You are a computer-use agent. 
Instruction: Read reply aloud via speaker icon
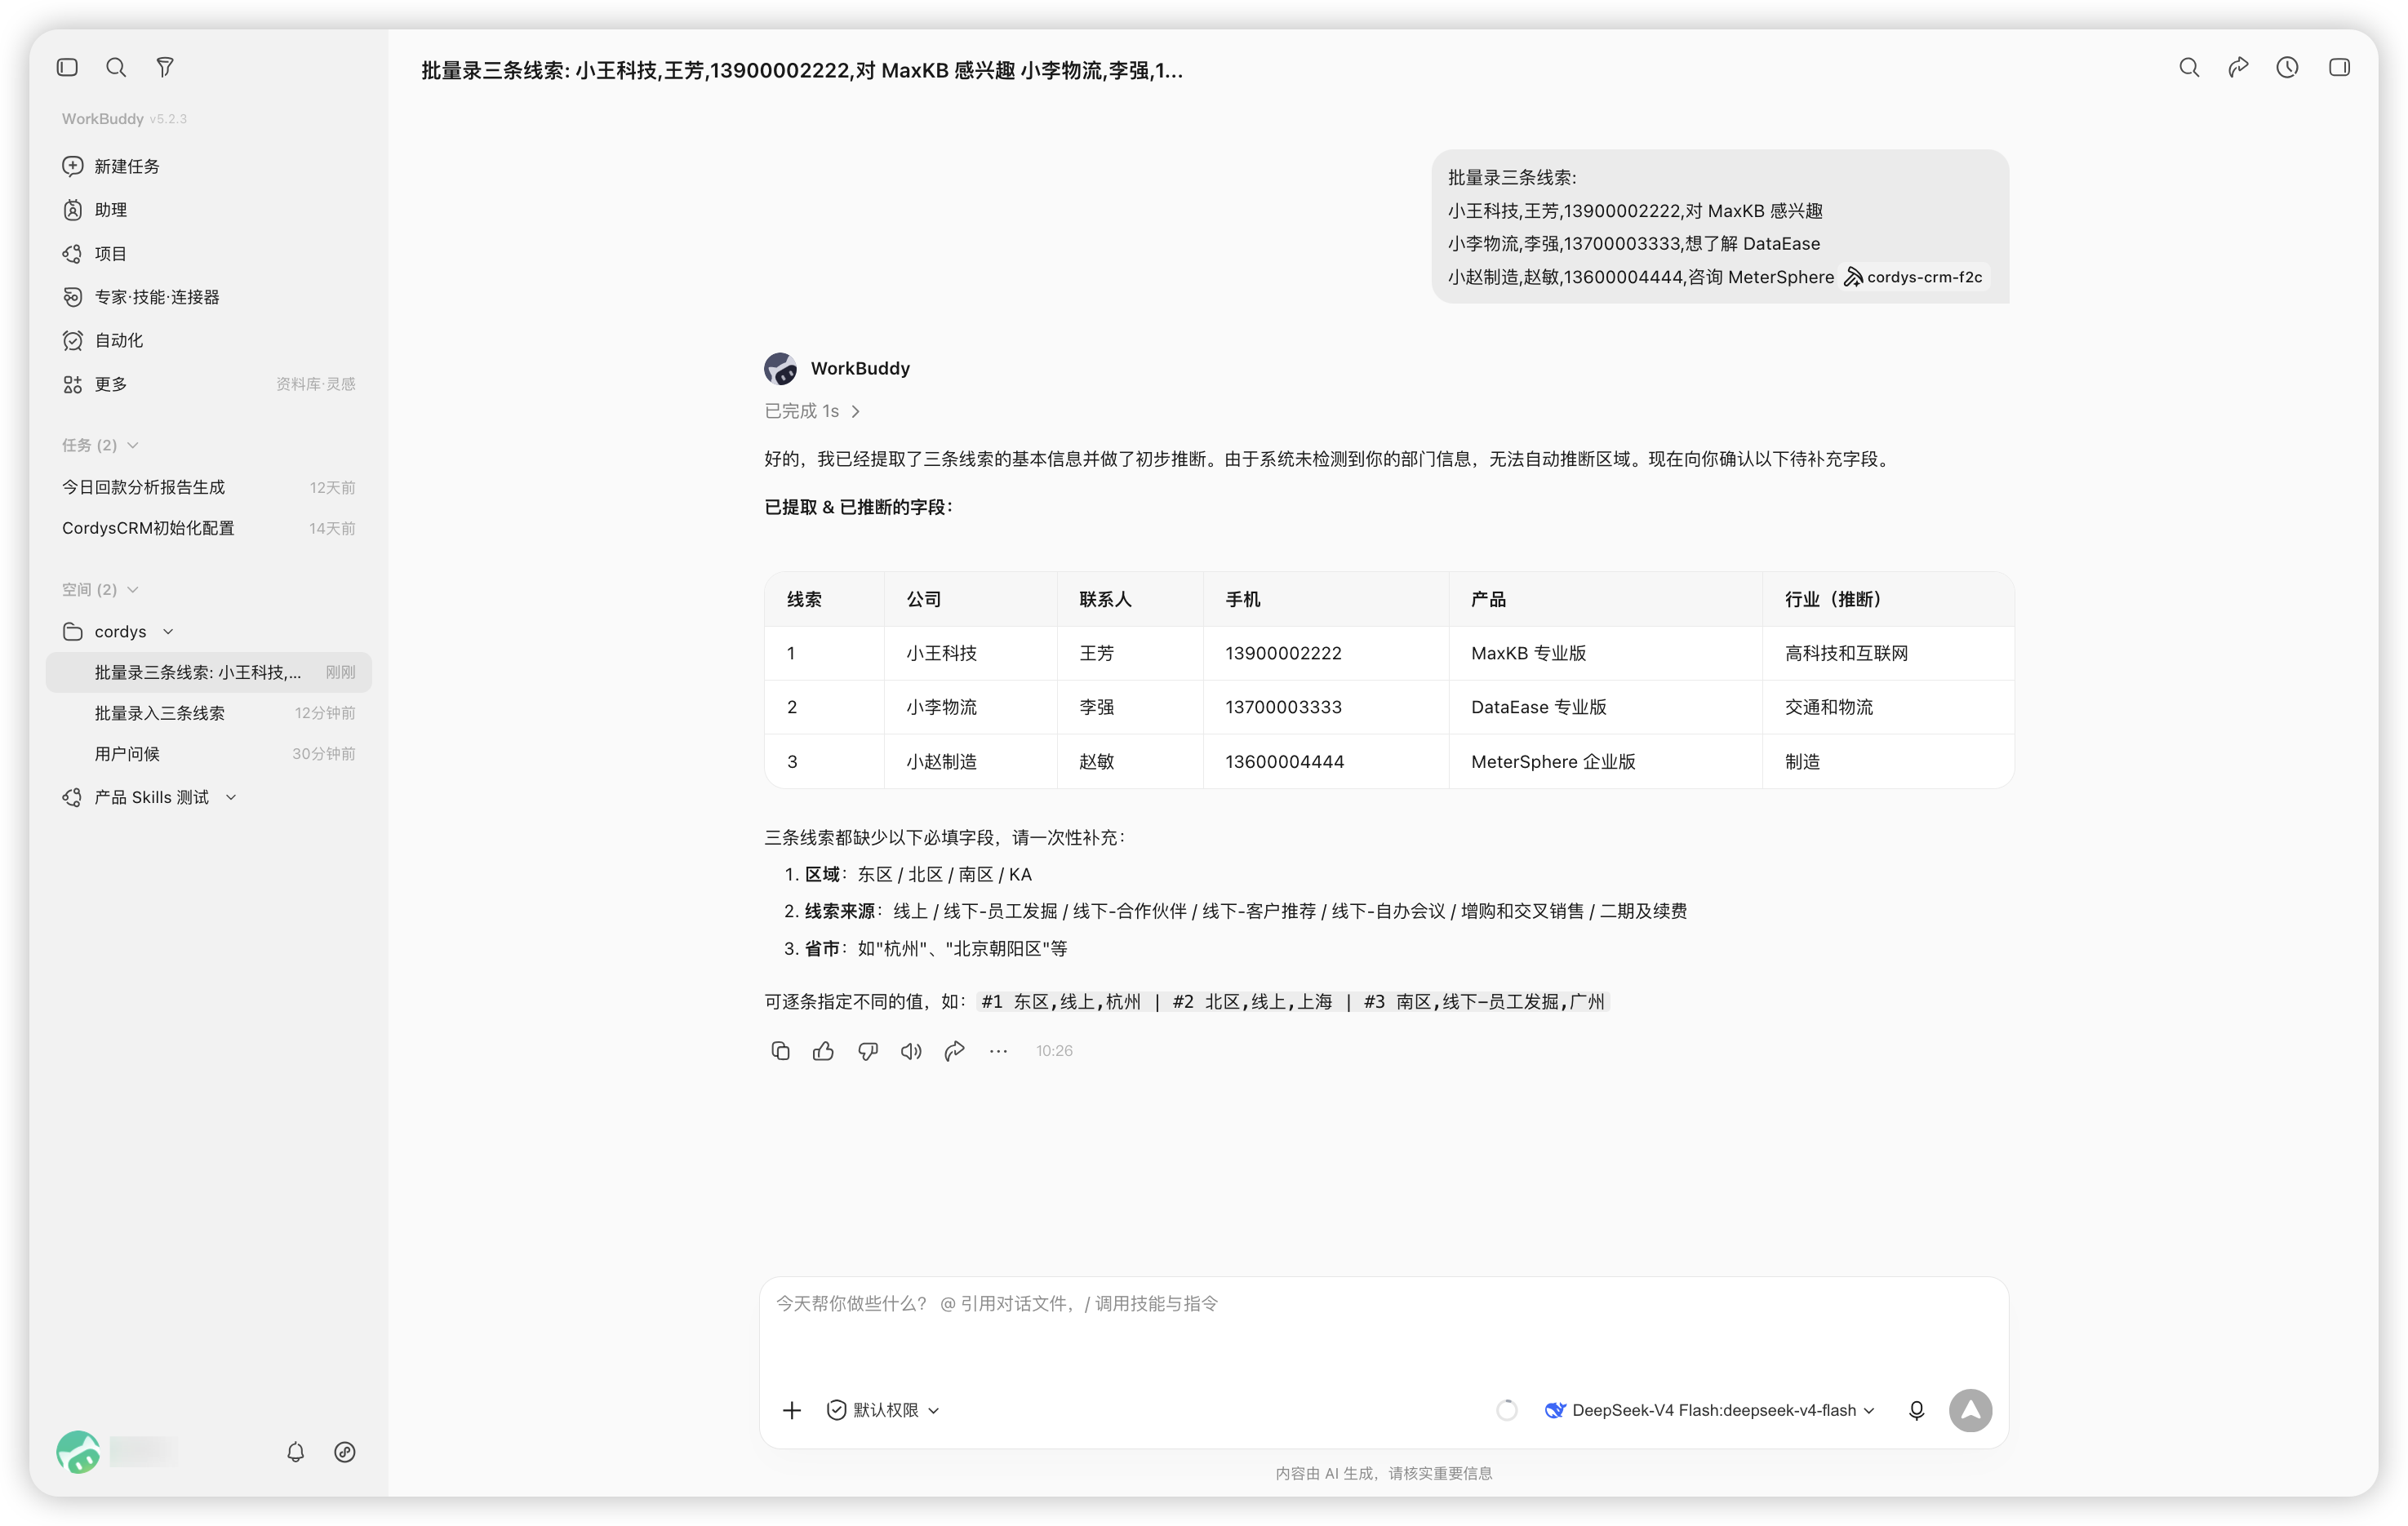pos(911,1050)
